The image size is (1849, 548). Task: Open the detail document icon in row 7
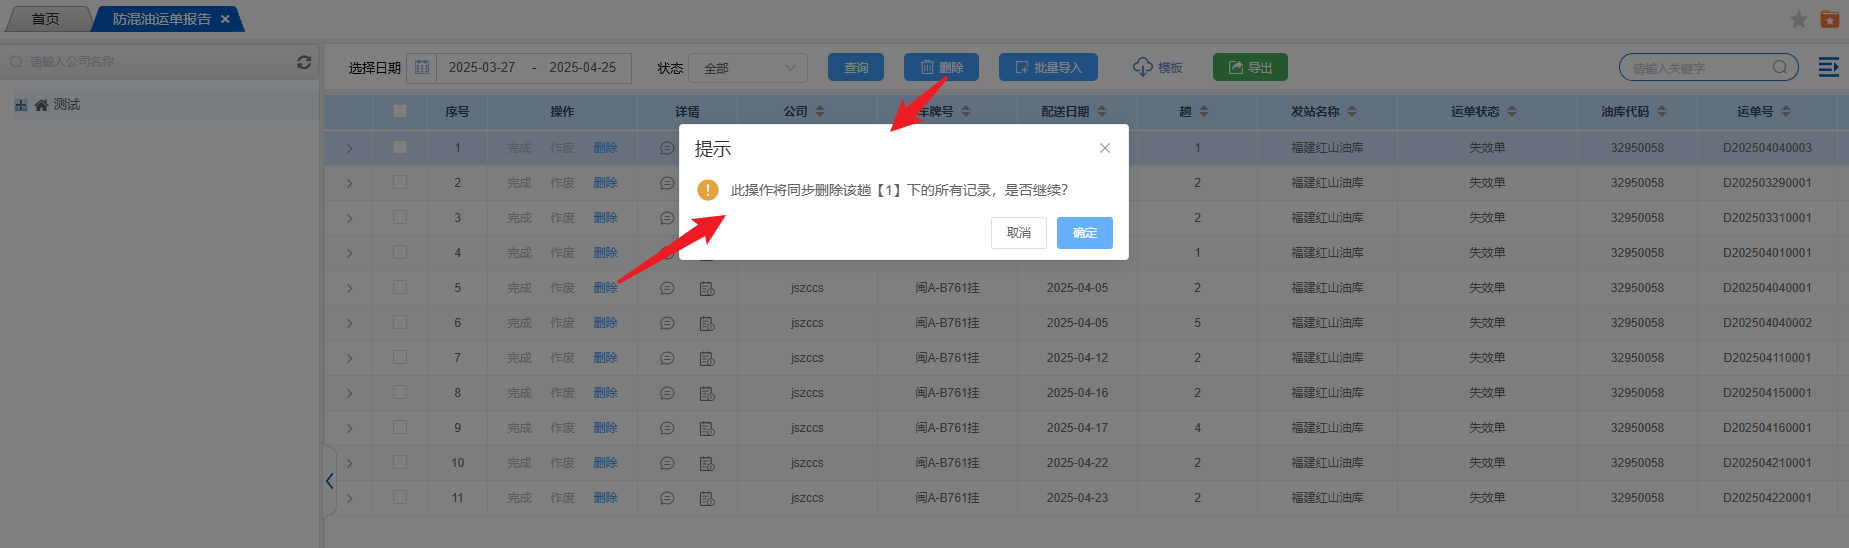point(707,358)
